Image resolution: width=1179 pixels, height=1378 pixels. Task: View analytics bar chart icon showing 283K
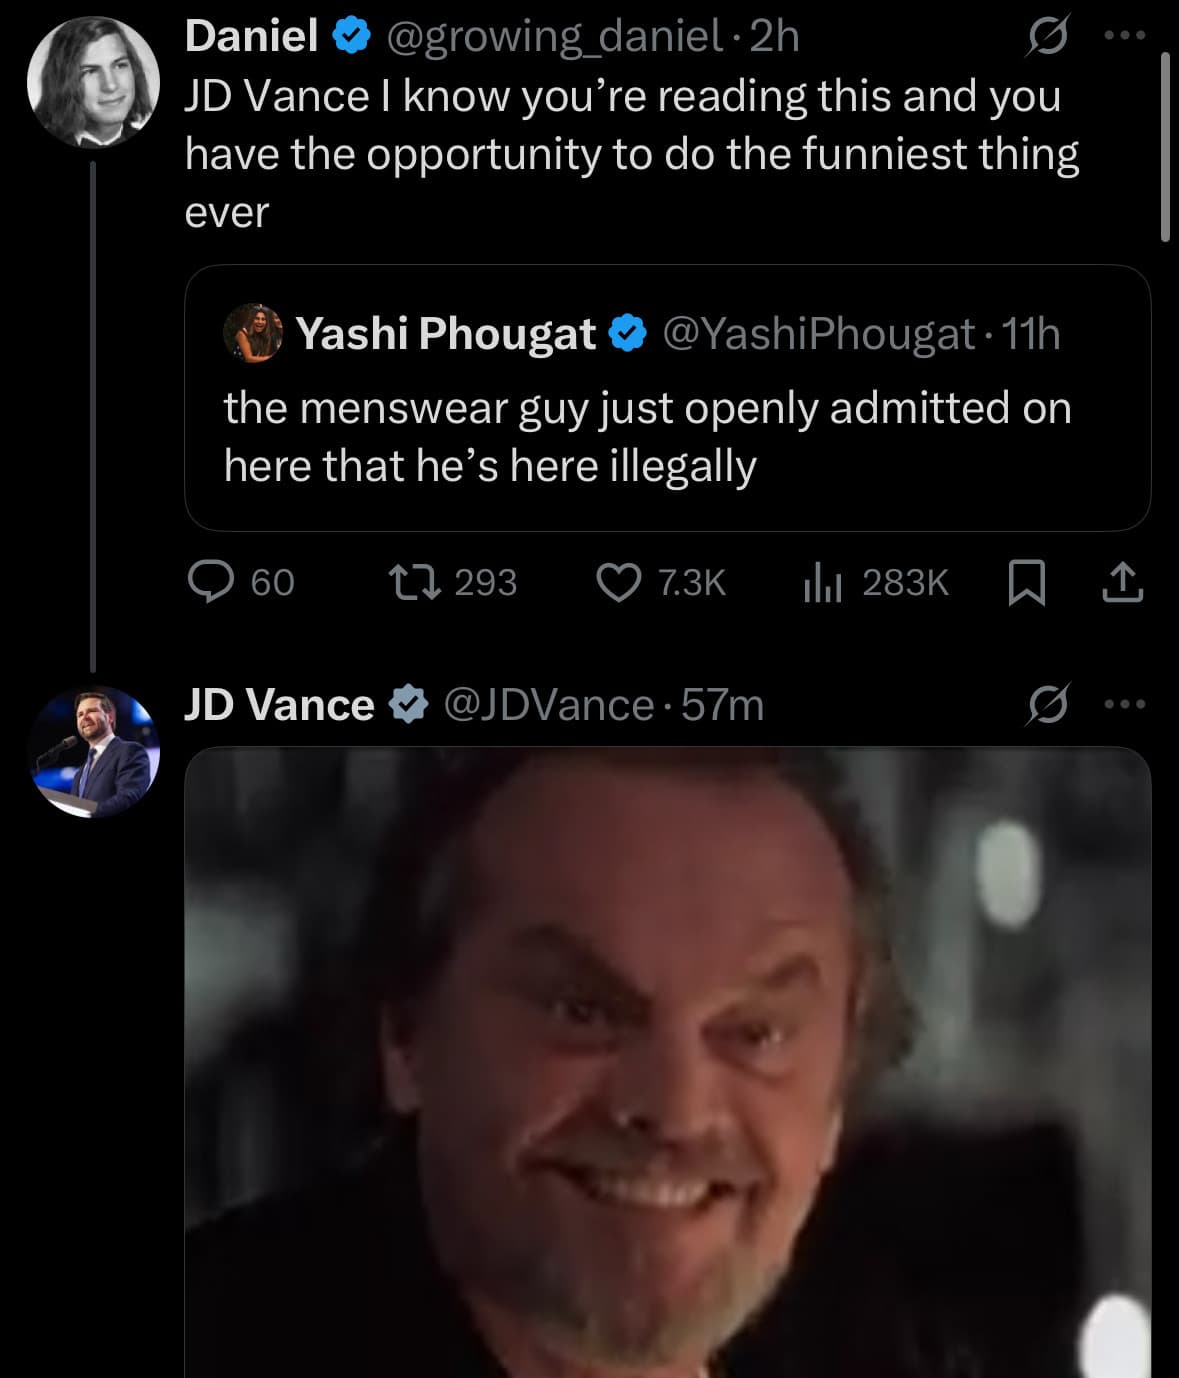pos(822,582)
